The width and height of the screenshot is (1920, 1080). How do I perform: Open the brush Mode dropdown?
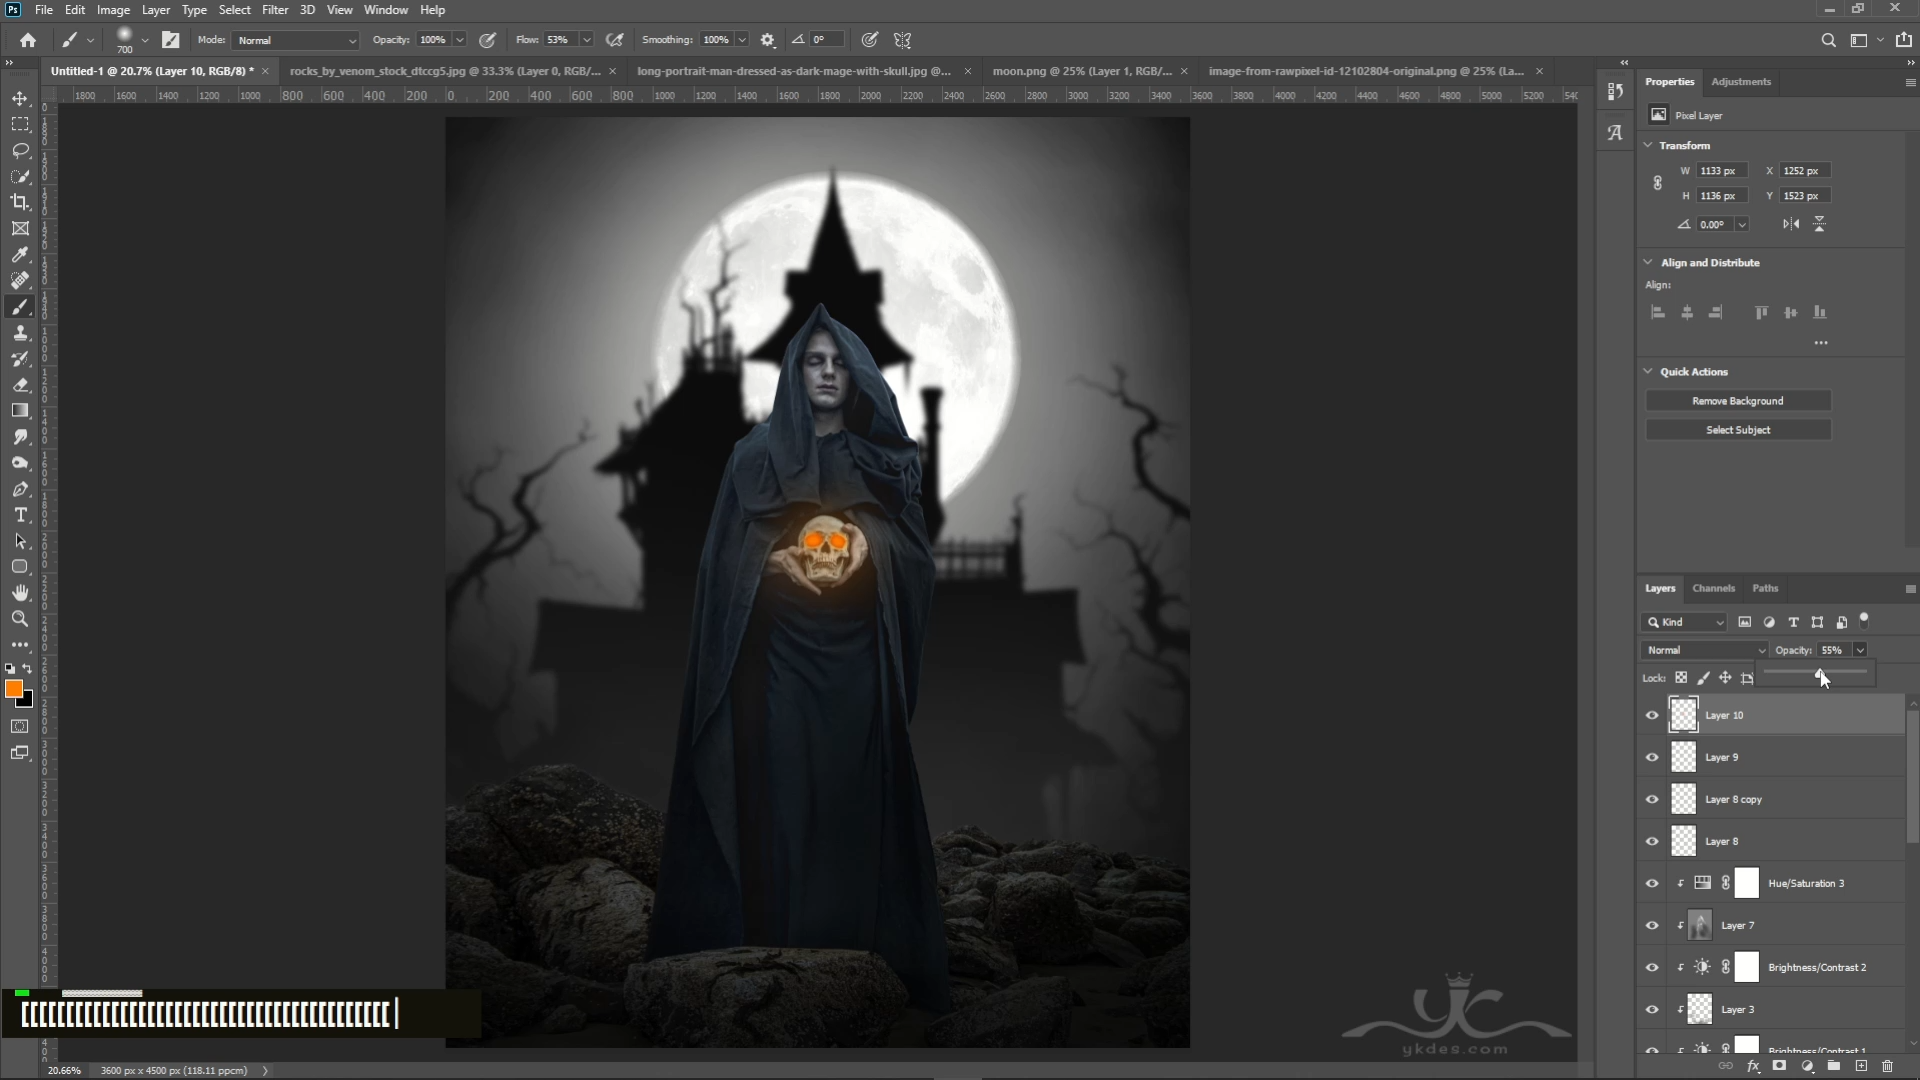pos(295,40)
